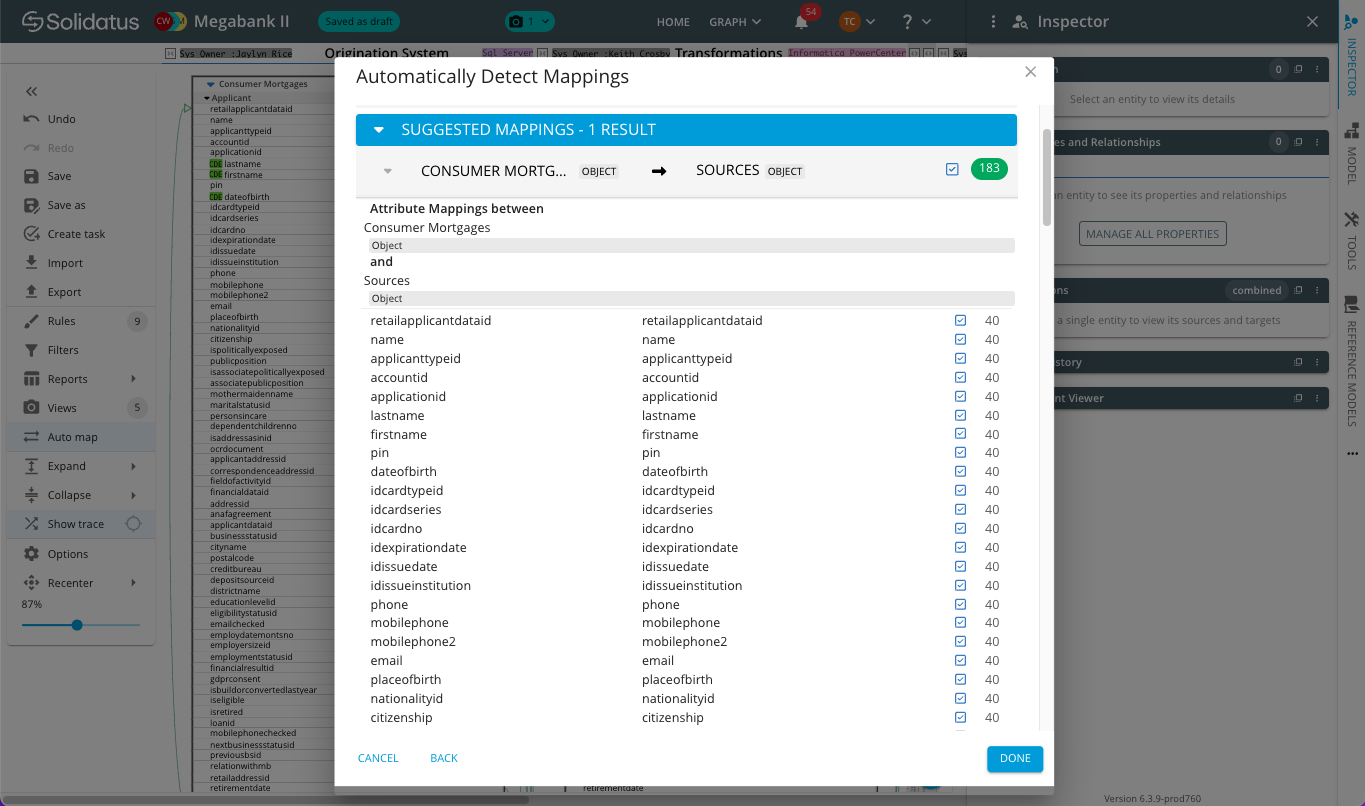Click the Create task icon
The height and width of the screenshot is (806, 1365).
click(x=31, y=234)
